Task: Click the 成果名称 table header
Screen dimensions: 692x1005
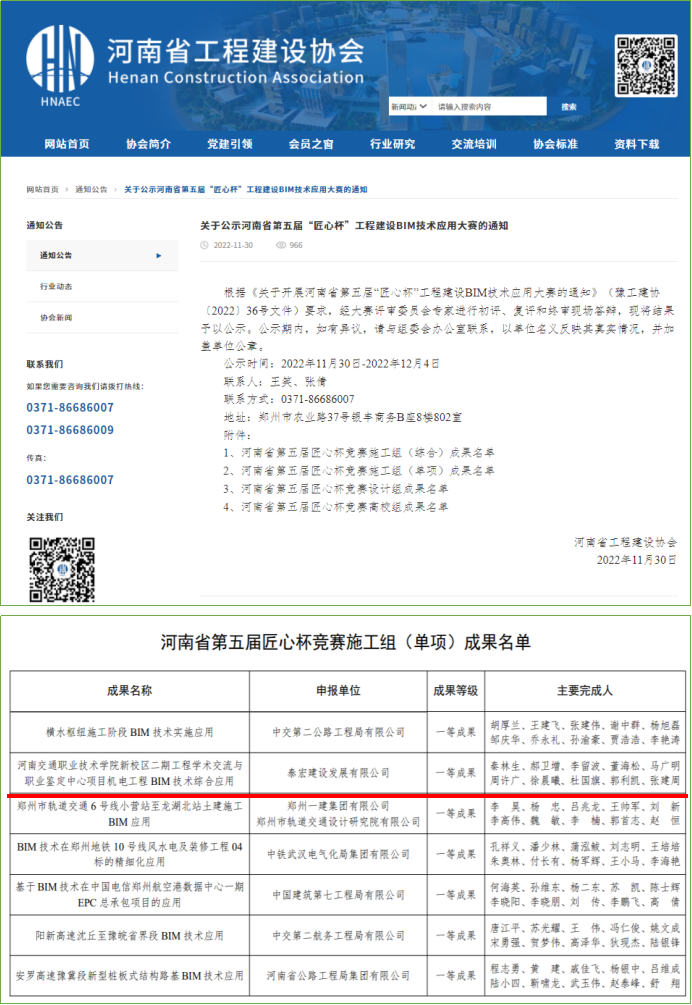Action: 129,691
